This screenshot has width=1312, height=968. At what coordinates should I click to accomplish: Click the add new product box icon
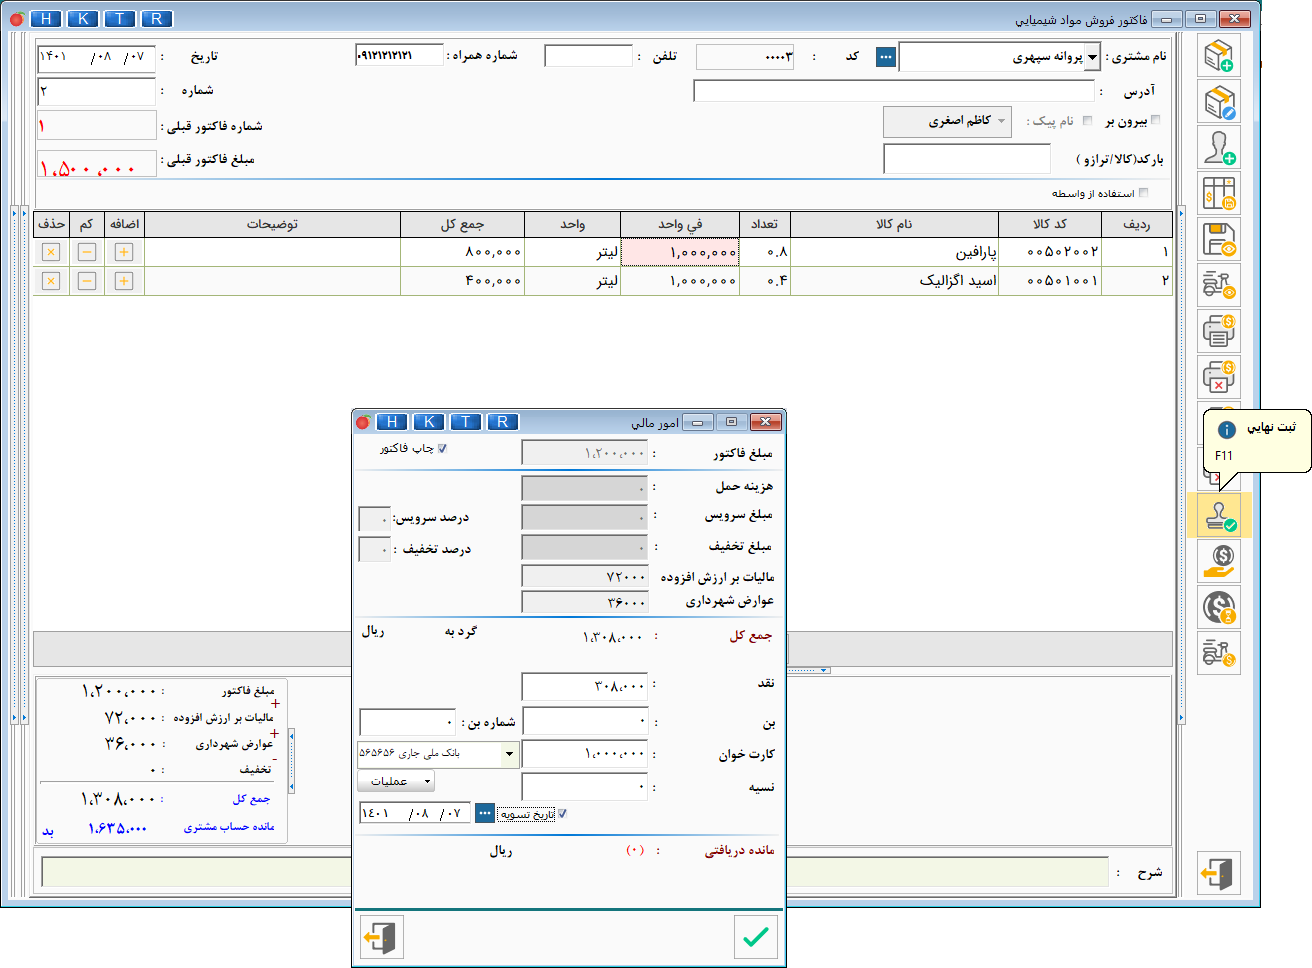[1218, 56]
